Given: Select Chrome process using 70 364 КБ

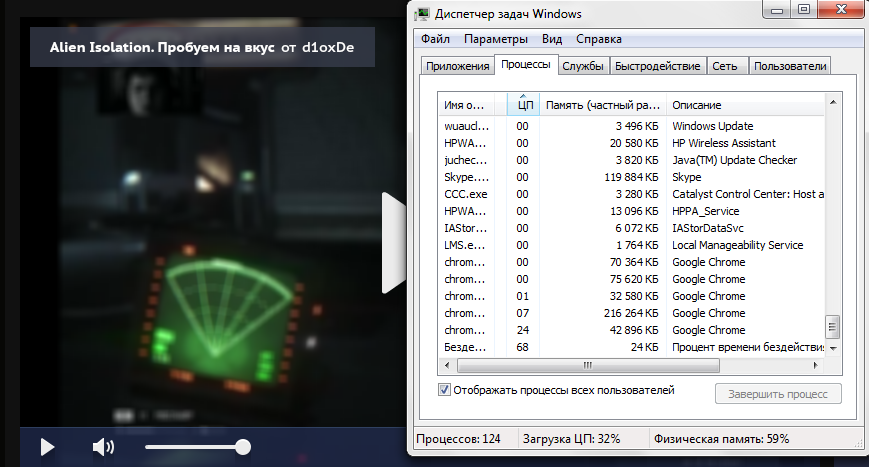Looking at the screenshot, I should point(631,262).
